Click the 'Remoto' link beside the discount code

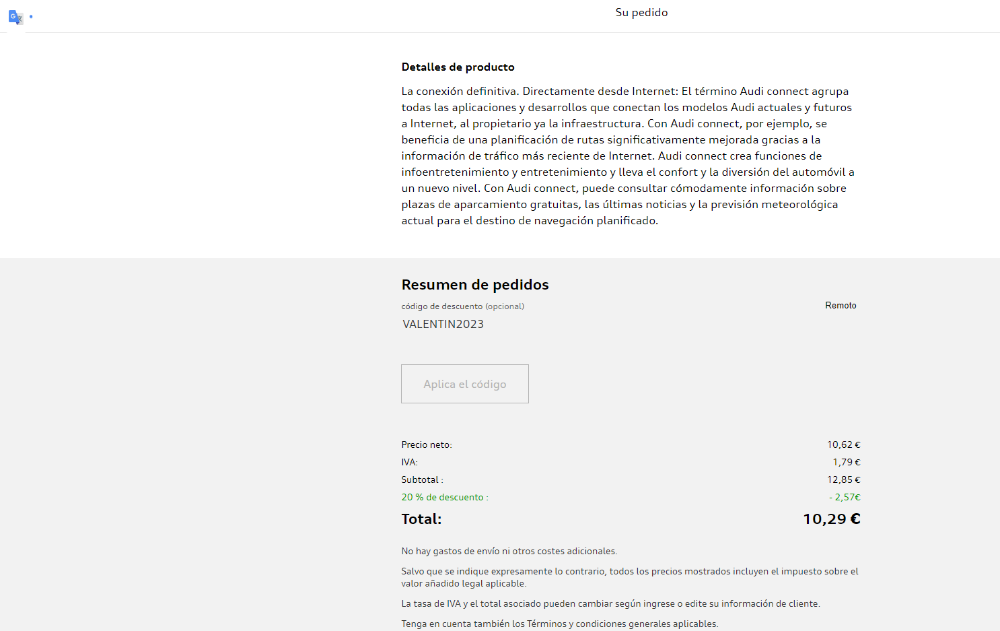[840, 306]
